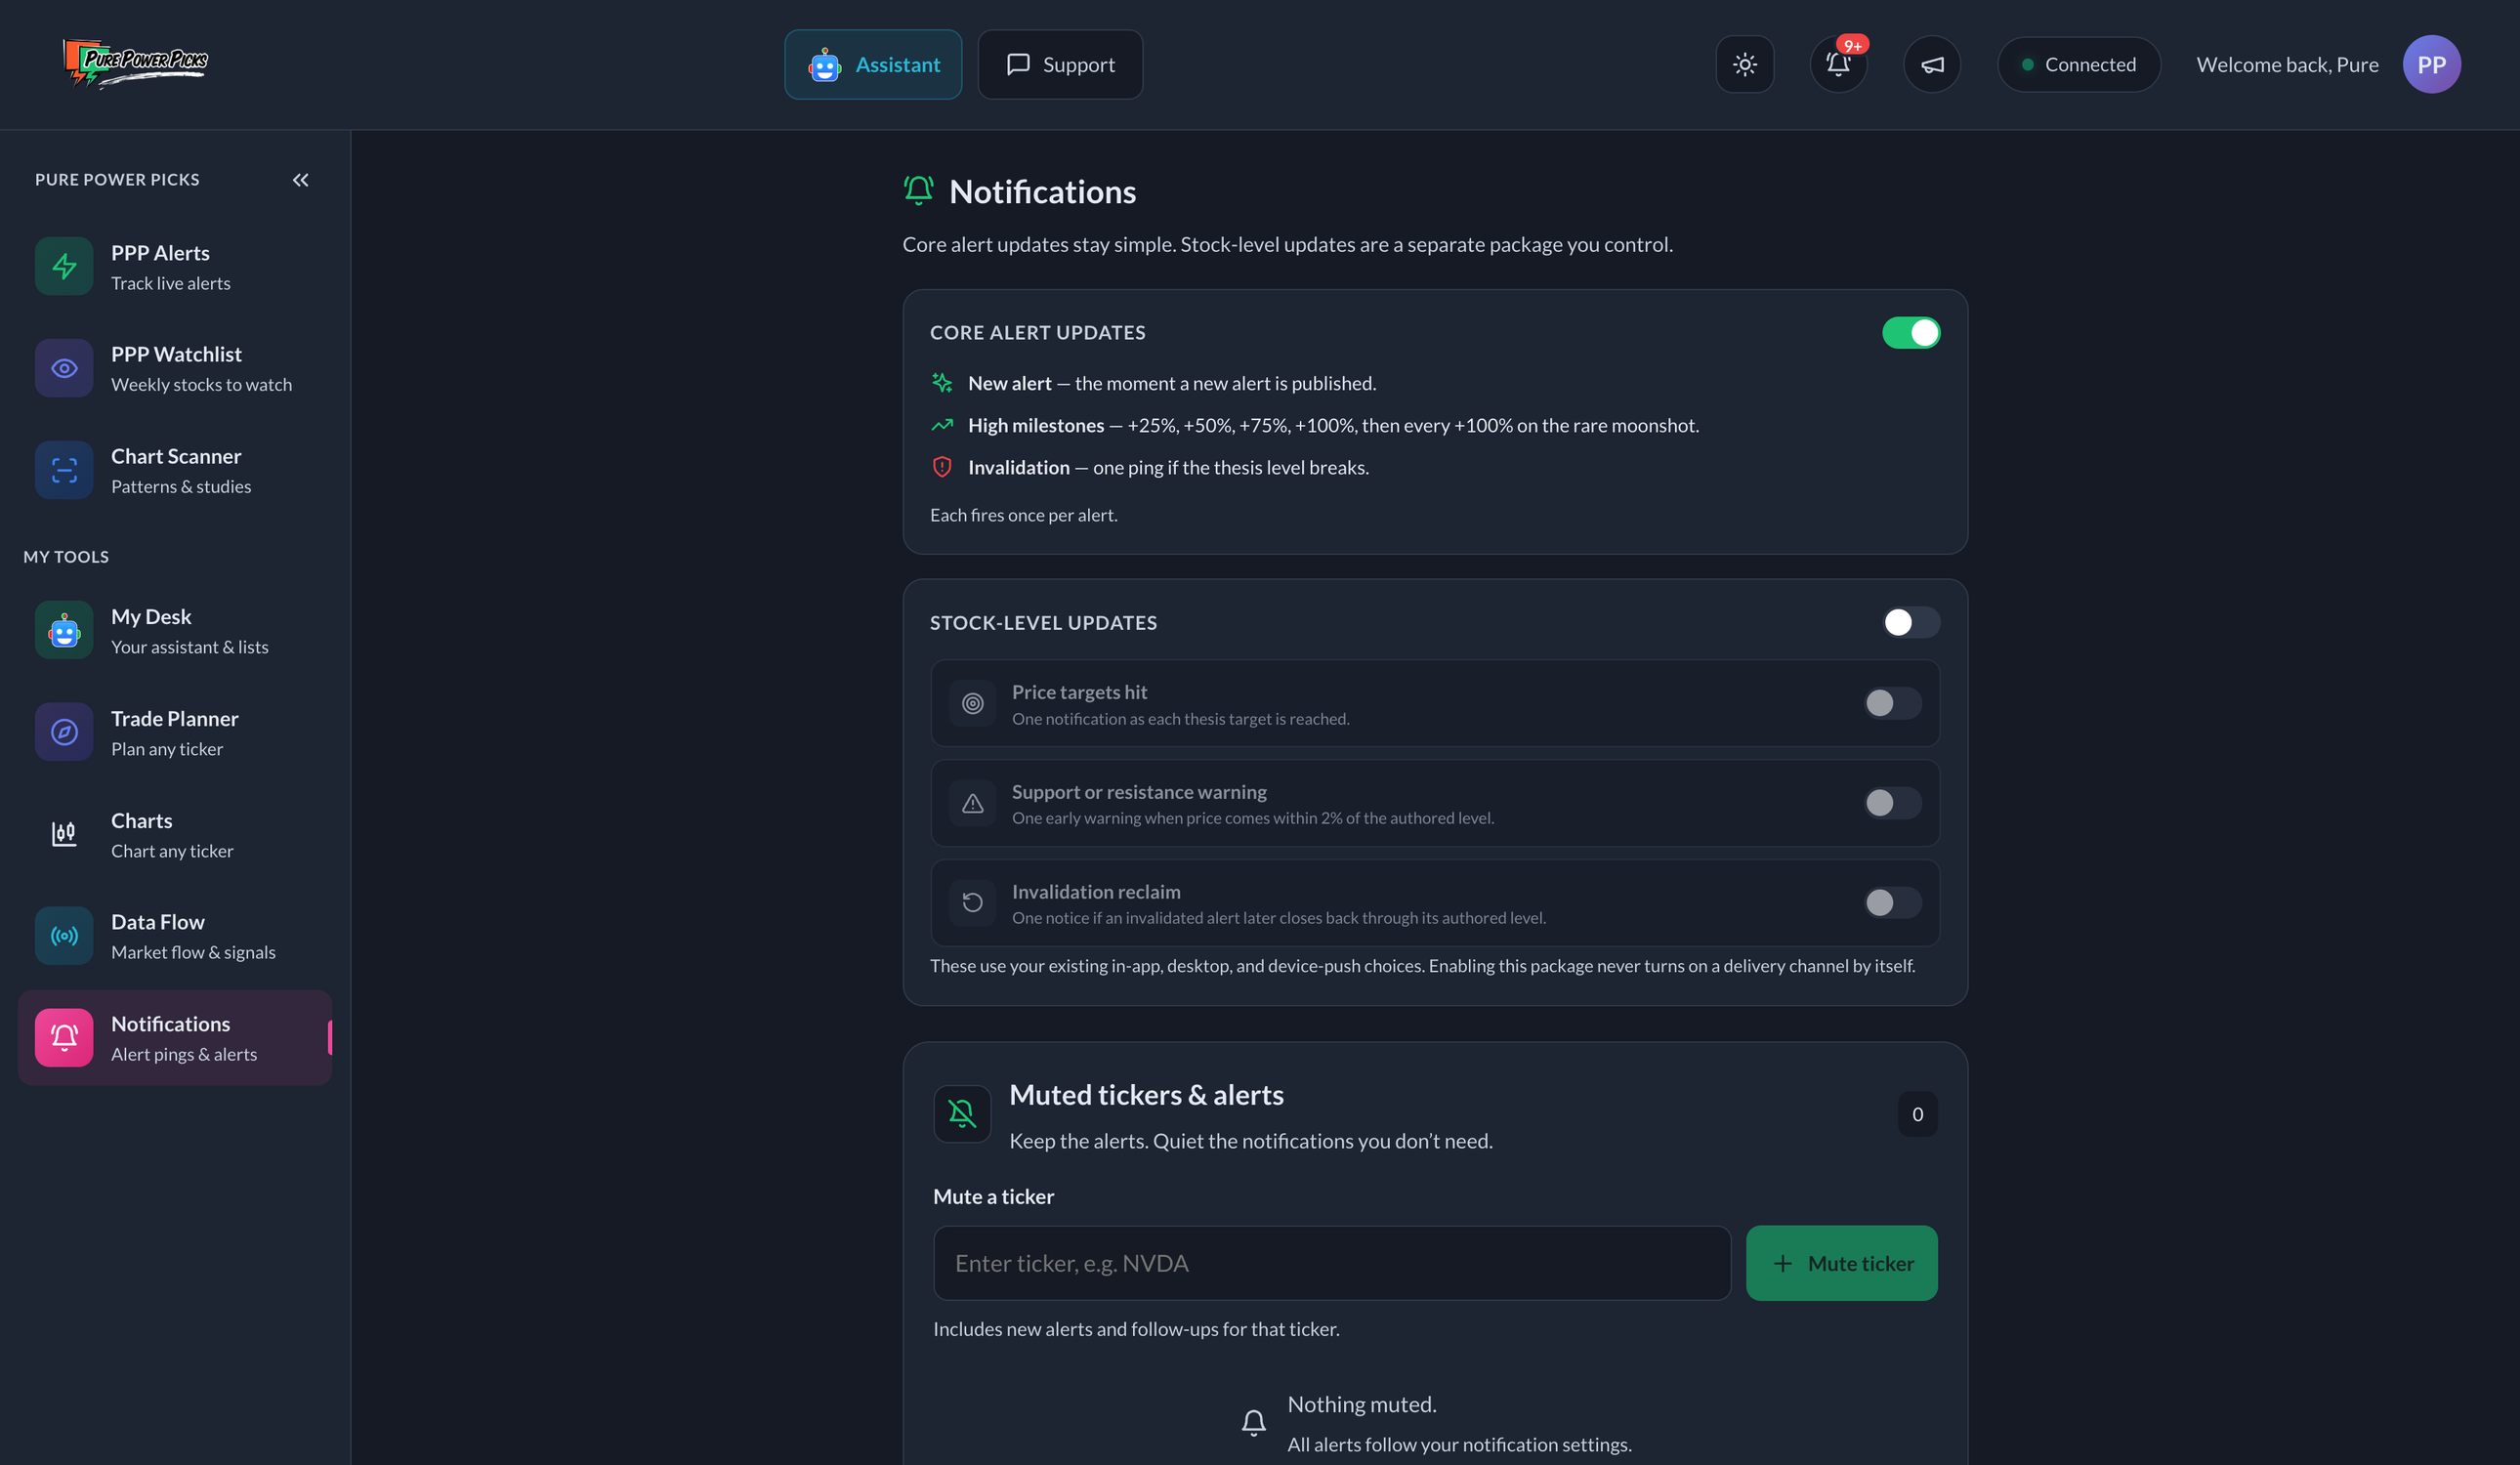Click 'Welcome back, Pure' text
The image size is (2520, 1465).
pyautogui.click(x=2287, y=64)
